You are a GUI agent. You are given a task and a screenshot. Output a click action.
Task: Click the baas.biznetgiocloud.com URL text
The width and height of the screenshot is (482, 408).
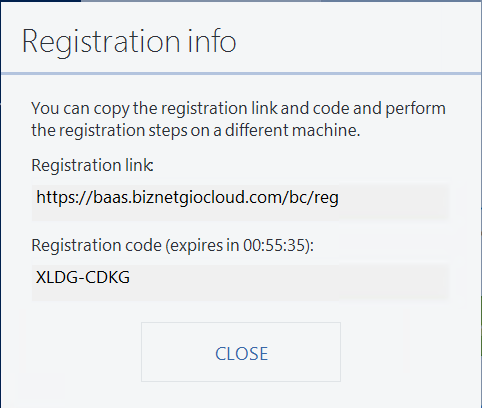click(x=187, y=197)
